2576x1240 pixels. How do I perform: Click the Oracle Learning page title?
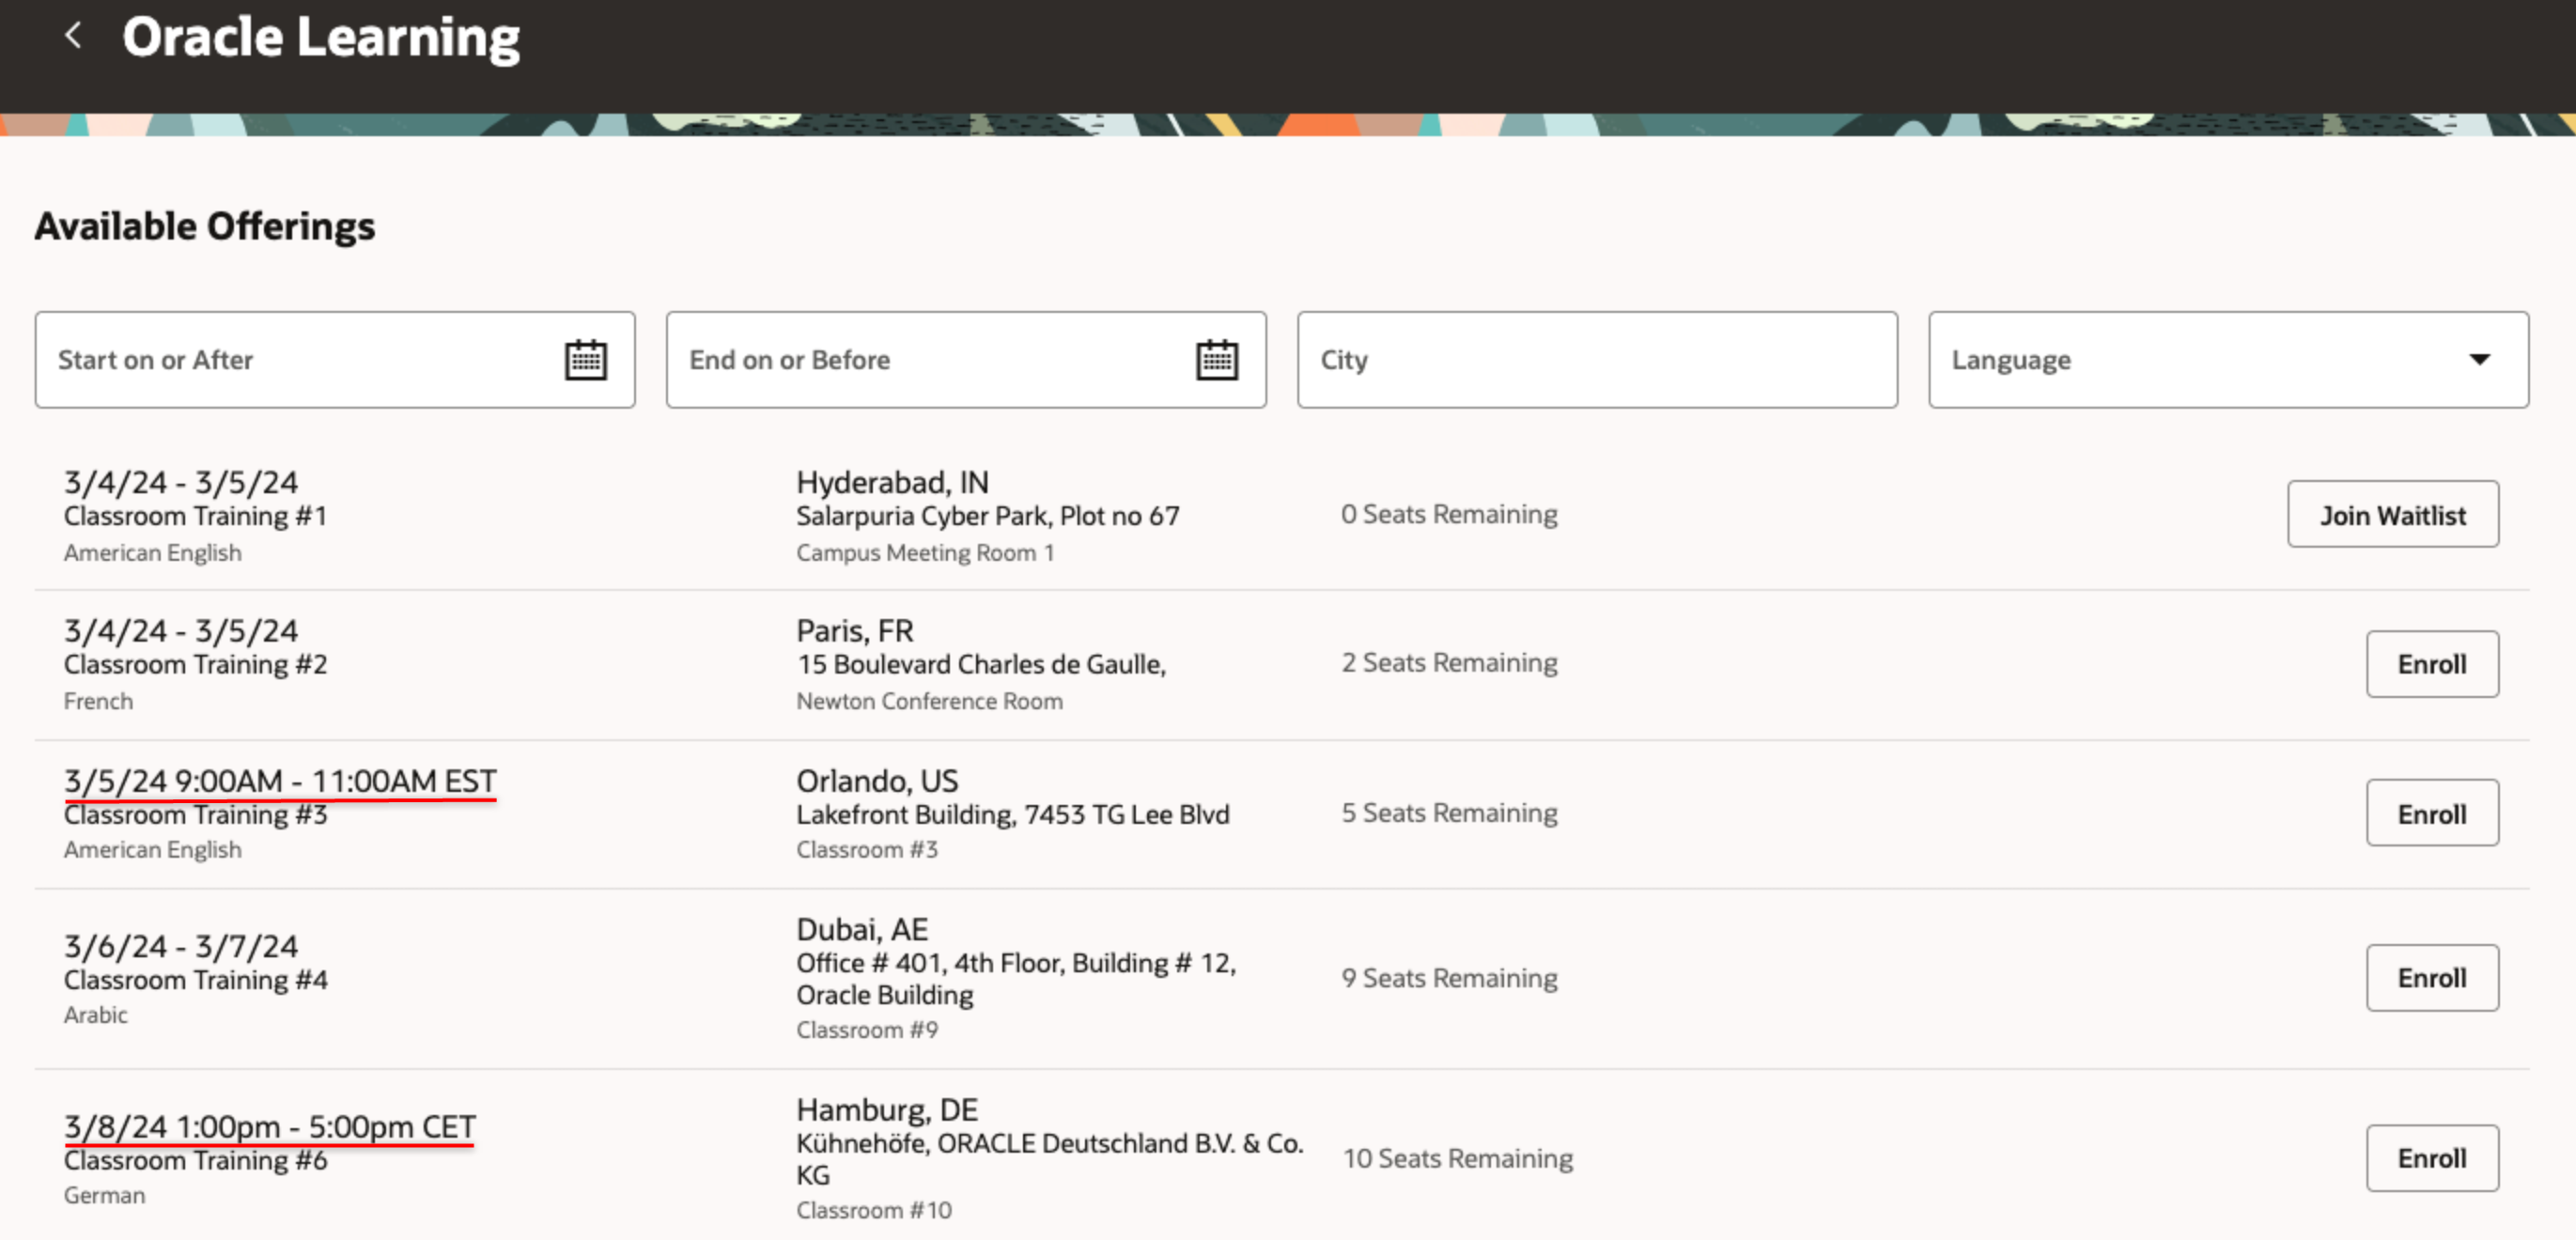pyautogui.click(x=321, y=38)
